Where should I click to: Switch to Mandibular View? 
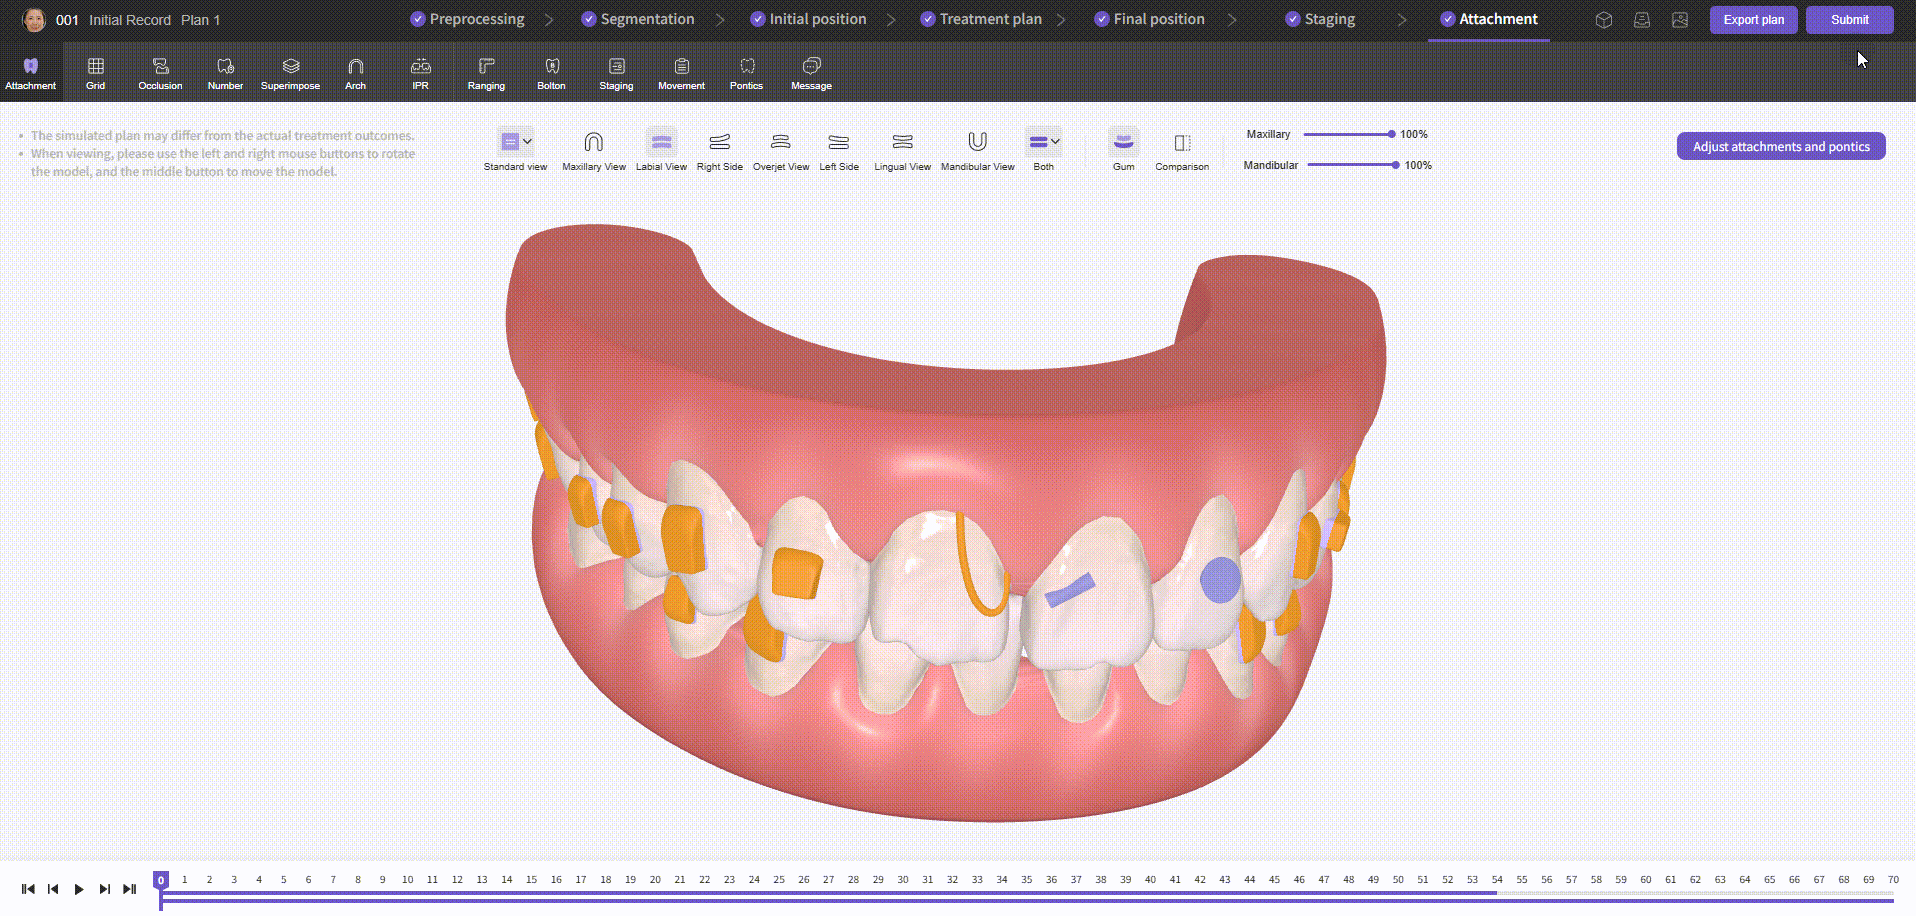(977, 151)
